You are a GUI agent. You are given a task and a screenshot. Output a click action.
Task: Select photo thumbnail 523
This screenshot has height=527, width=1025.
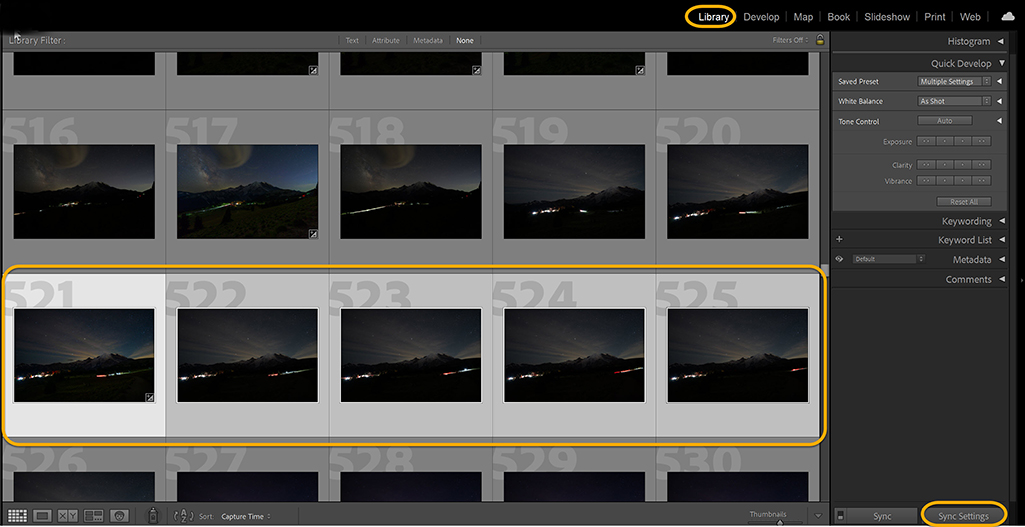pos(411,355)
